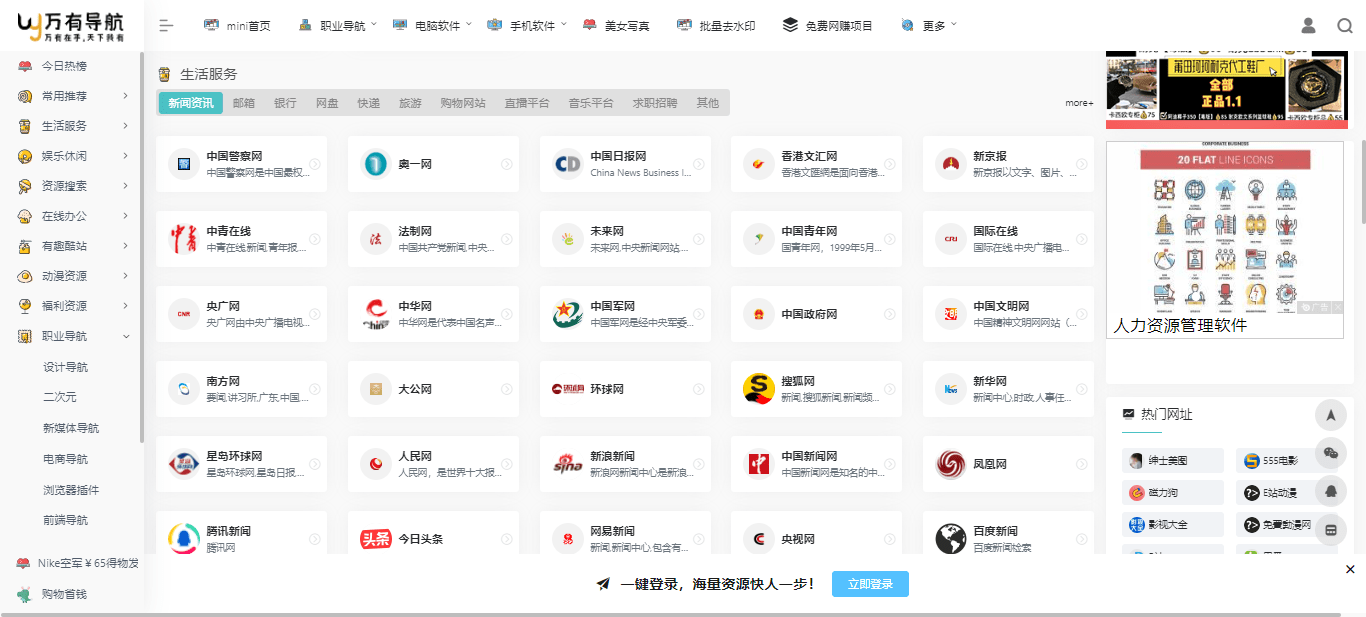Click the 环球网 logo icon
The width and height of the screenshot is (1366, 617).
click(x=567, y=389)
